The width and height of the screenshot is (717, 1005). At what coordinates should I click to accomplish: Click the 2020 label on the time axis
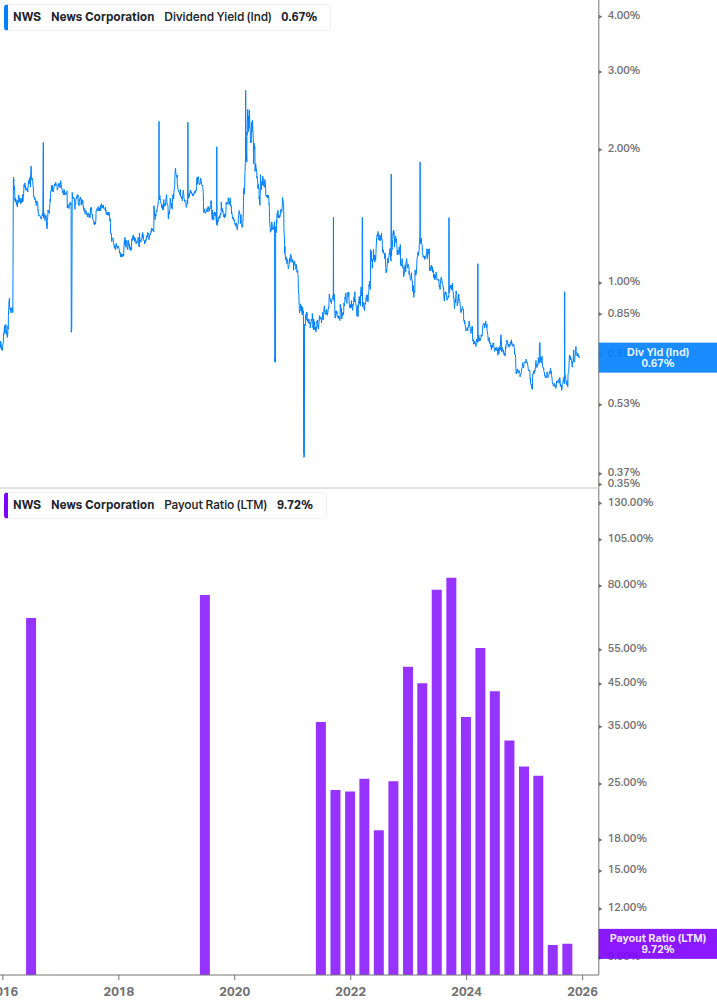(234, 991)
